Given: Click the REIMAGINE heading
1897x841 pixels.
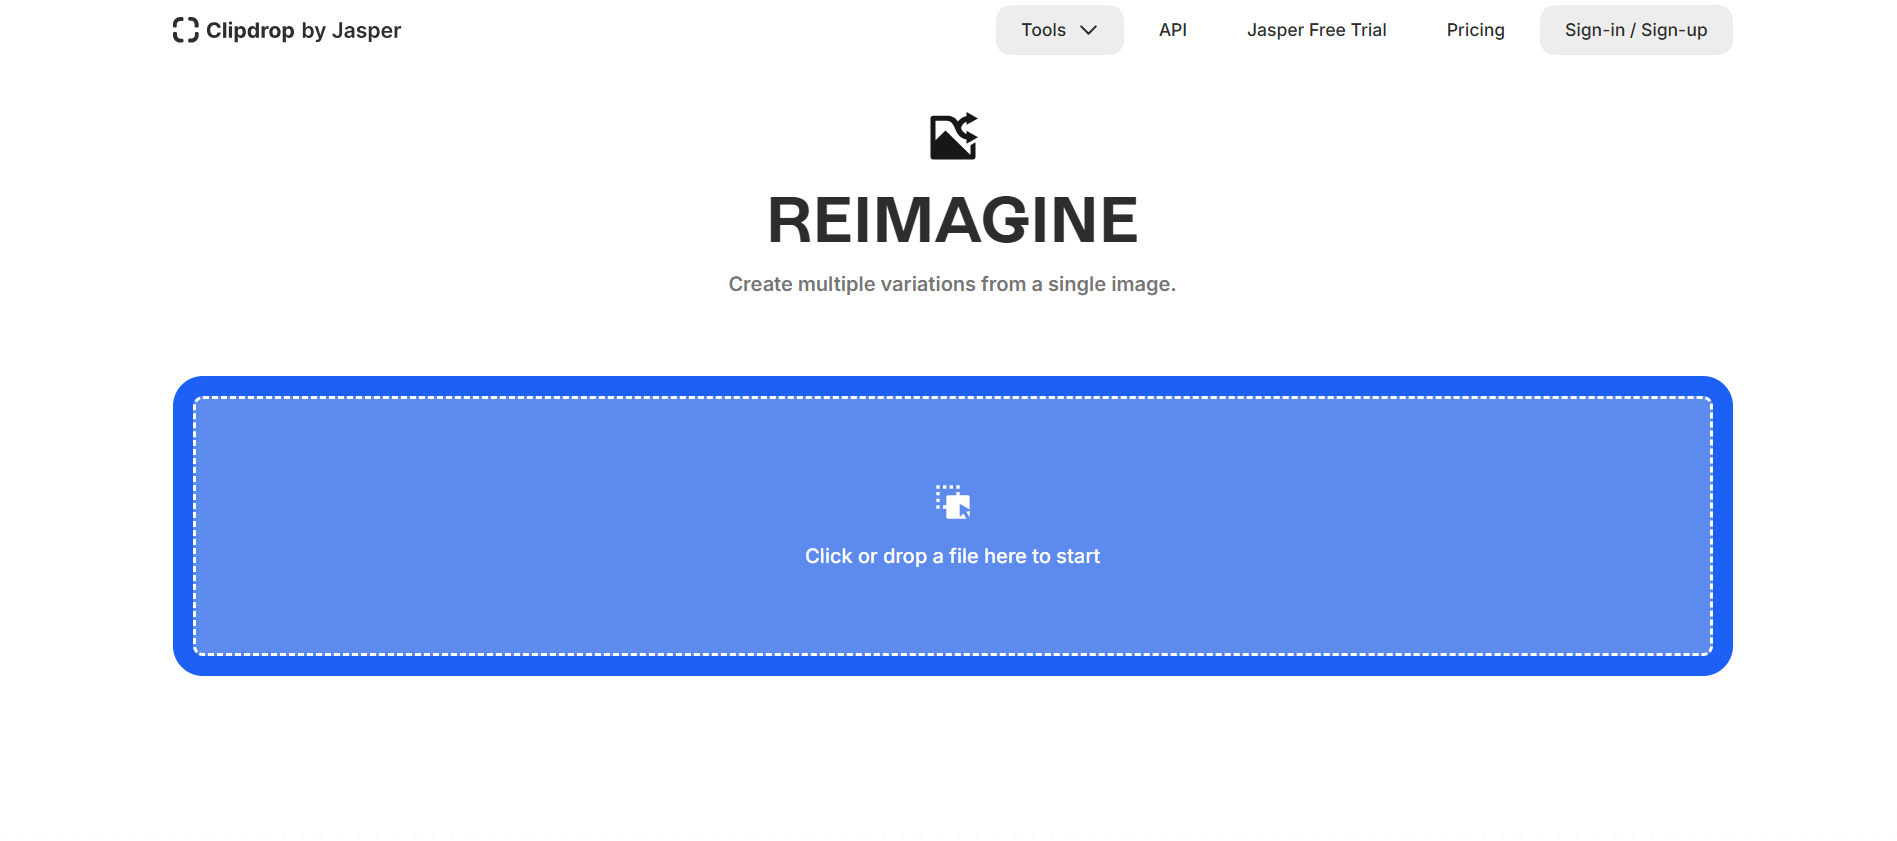Looking at the screenshot, I should point(952,220).
